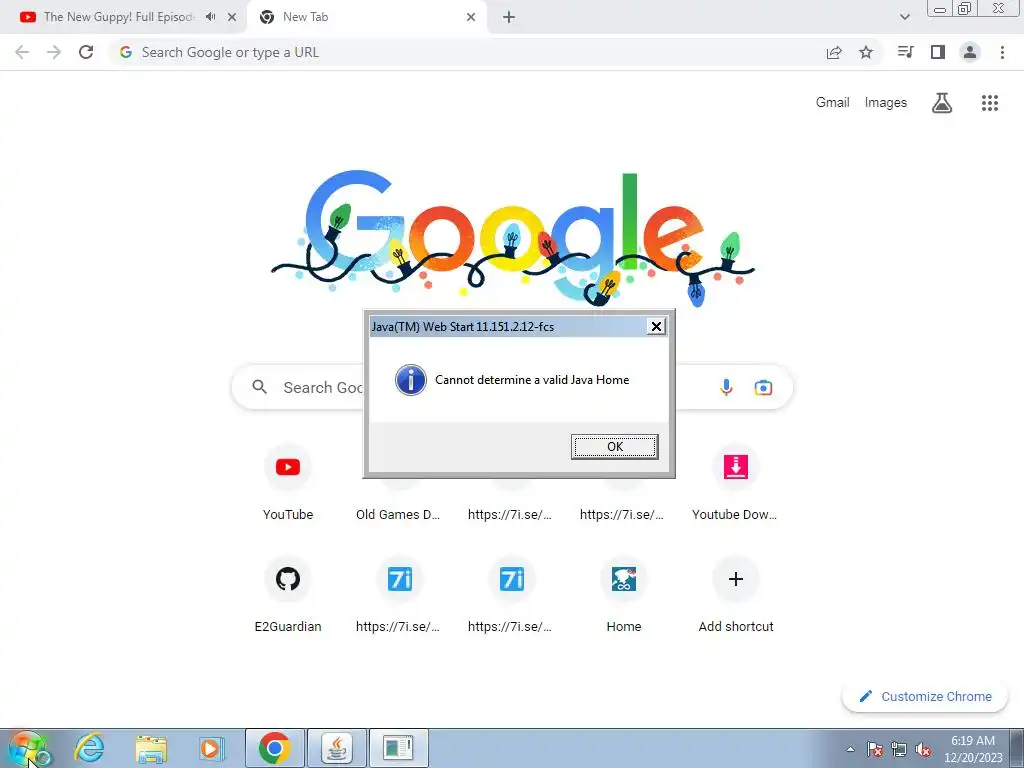Viewport: 1024px width, 768px height.
Task: Open the taskbar clock and date
Action: [x=973, y=749]
